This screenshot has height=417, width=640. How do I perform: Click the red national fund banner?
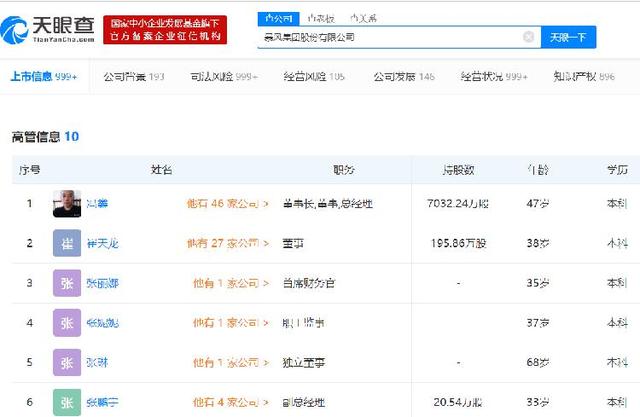pyautogui.click(x=165, y=30)
